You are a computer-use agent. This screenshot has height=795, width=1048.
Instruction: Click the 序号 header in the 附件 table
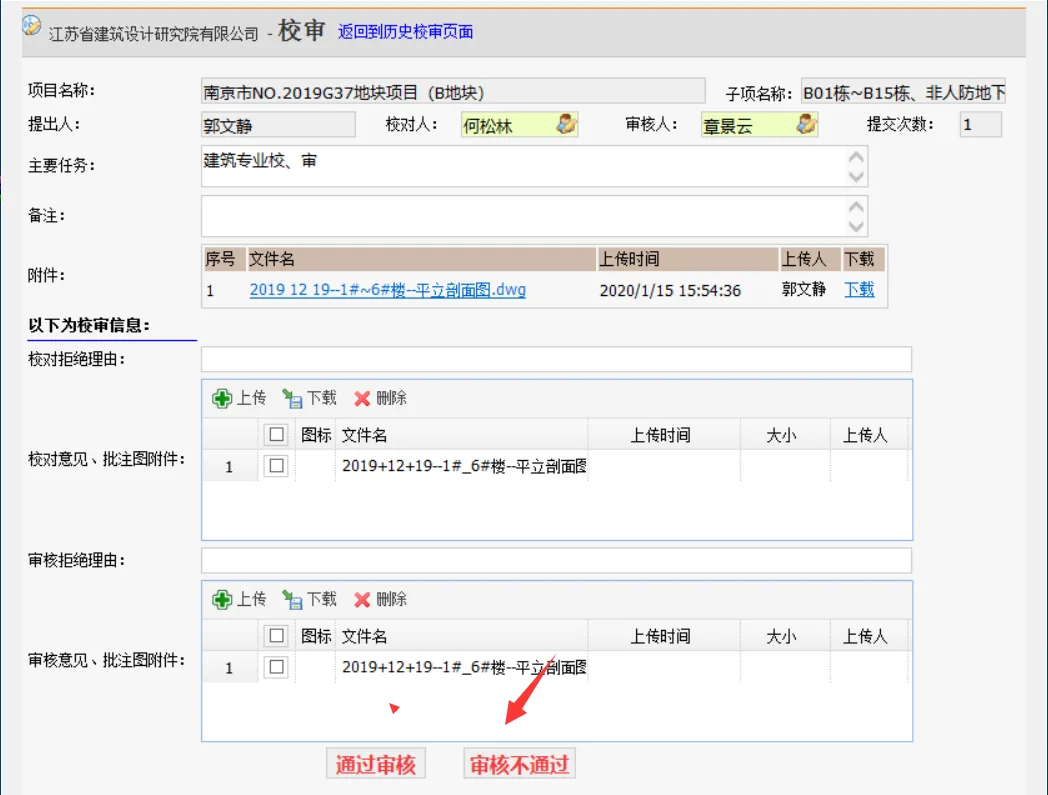tap(224, 259)
